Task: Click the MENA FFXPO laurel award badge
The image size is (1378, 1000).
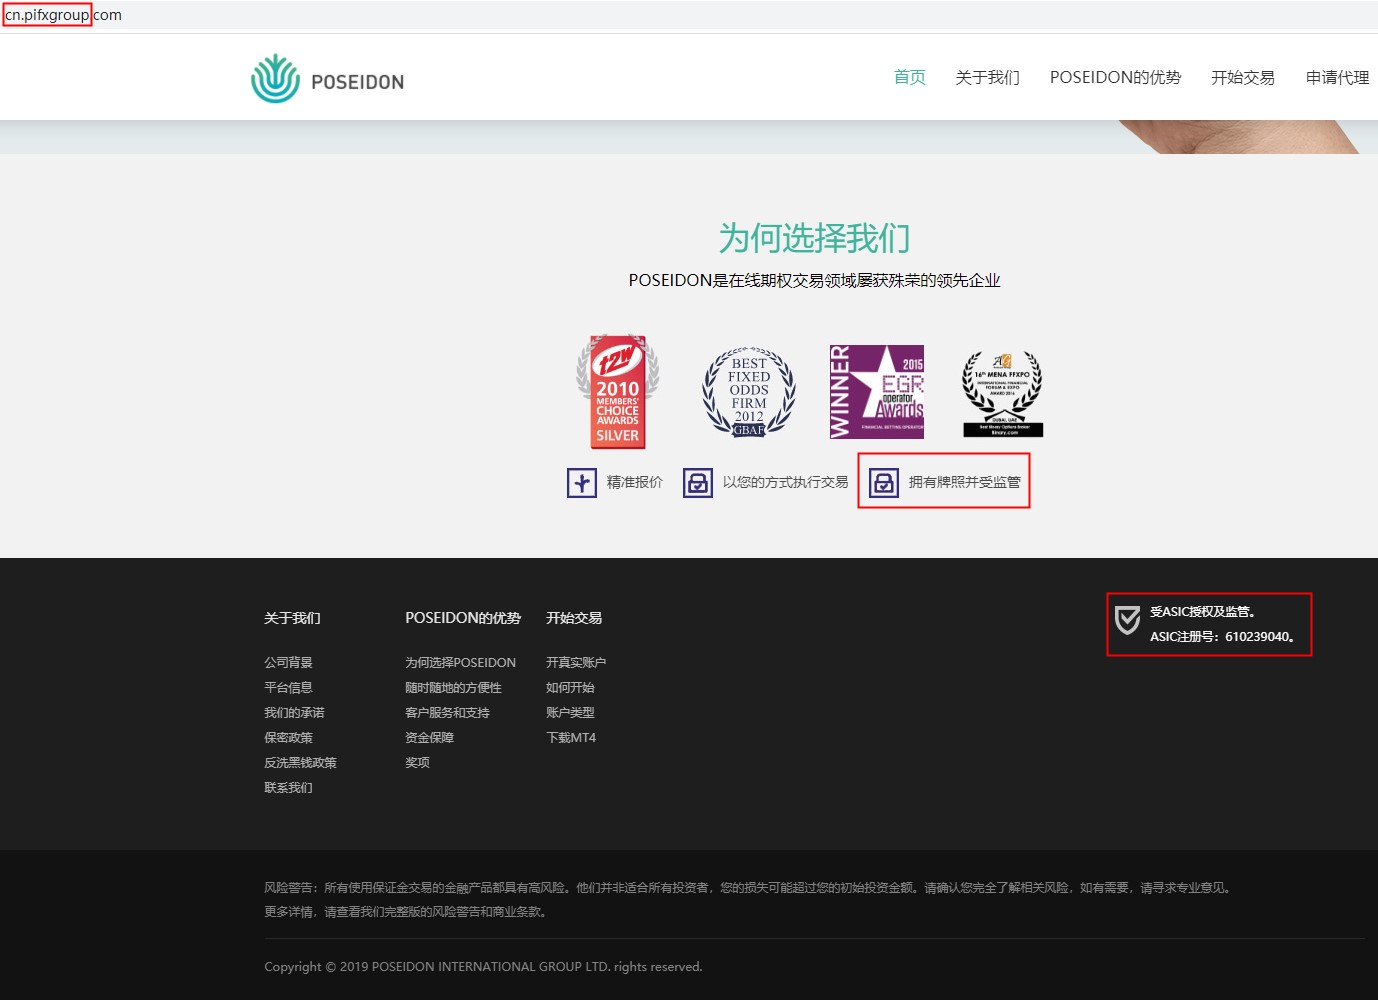Action: point(1003,393)
